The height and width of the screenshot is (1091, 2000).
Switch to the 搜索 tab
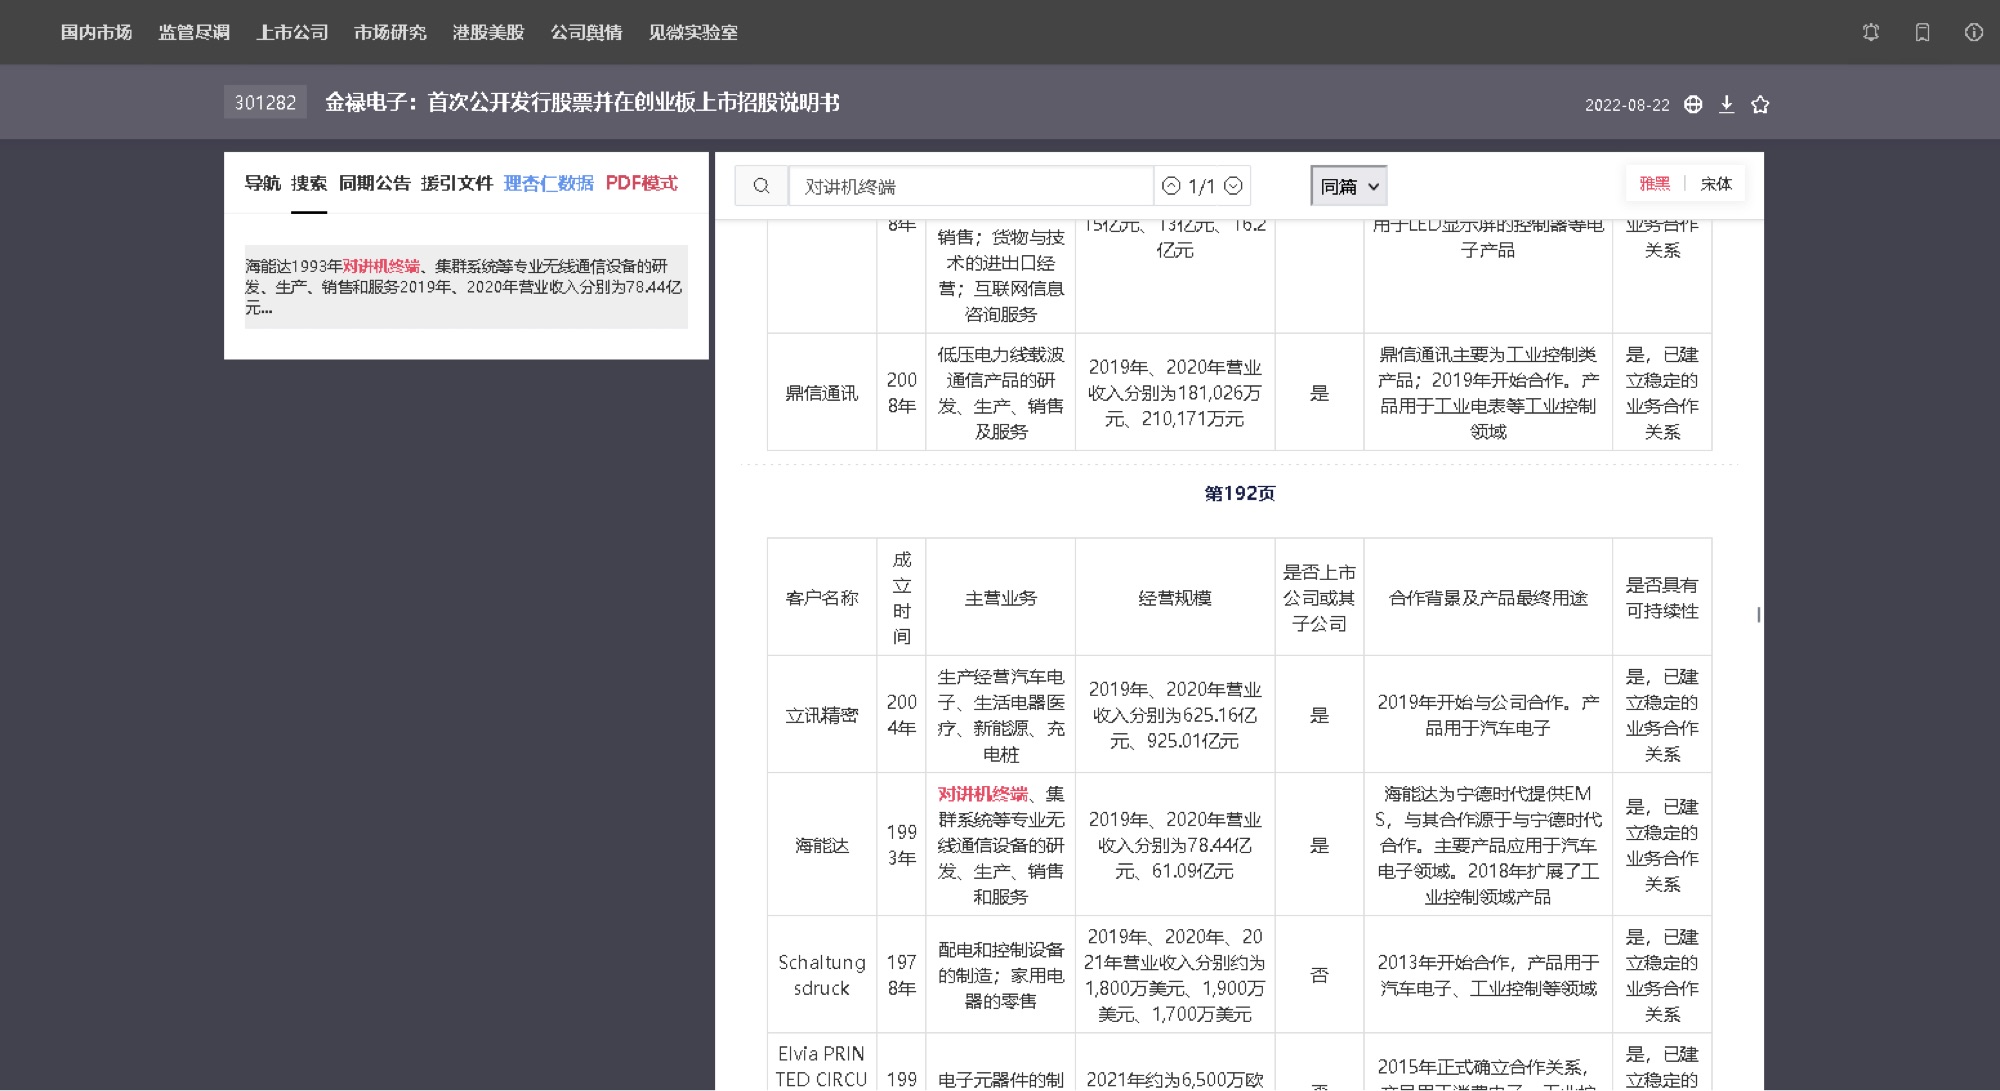click(x=309, y=183)
